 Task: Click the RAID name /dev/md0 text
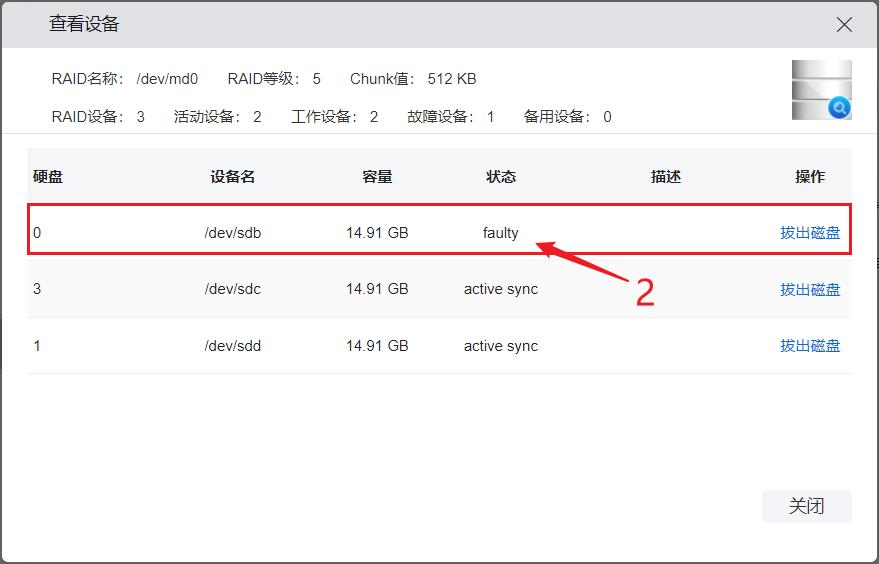pos(167,79)
